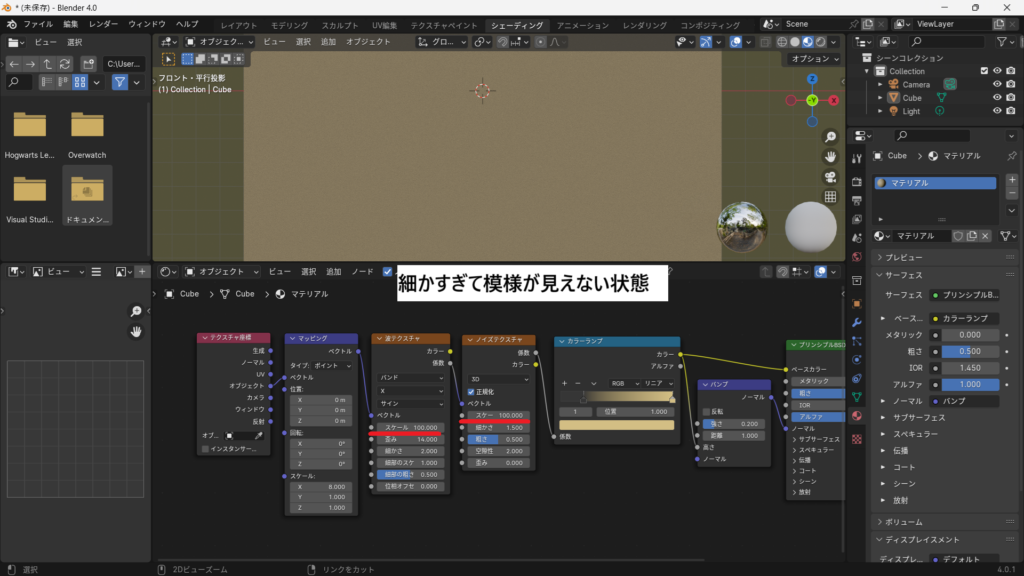The height and width of the screenshot is (576, 1024).
Task: Switch orthographic/perspective grid icon in viewport
Action: (830, 197)
